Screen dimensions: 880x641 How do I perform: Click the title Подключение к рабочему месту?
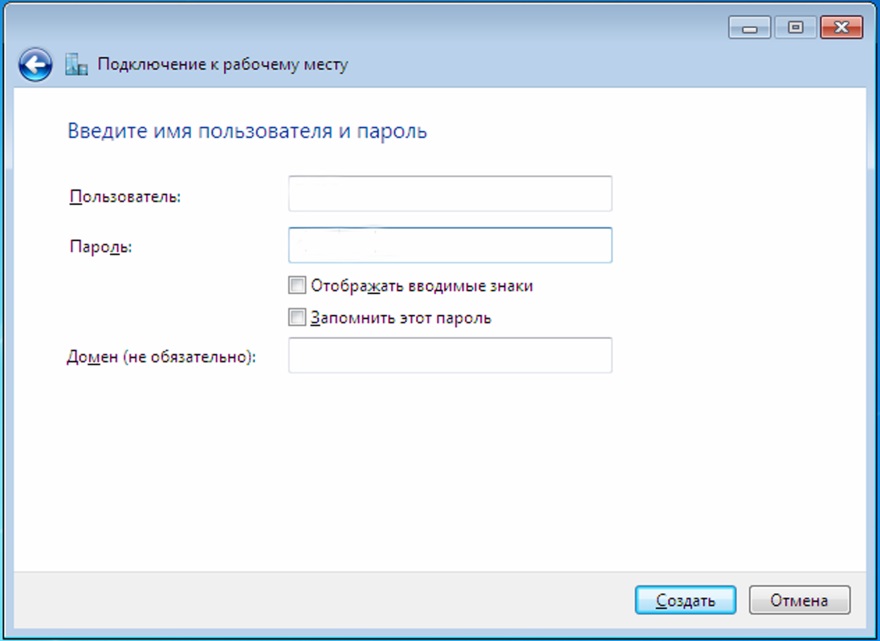click(x=222, y=66)
